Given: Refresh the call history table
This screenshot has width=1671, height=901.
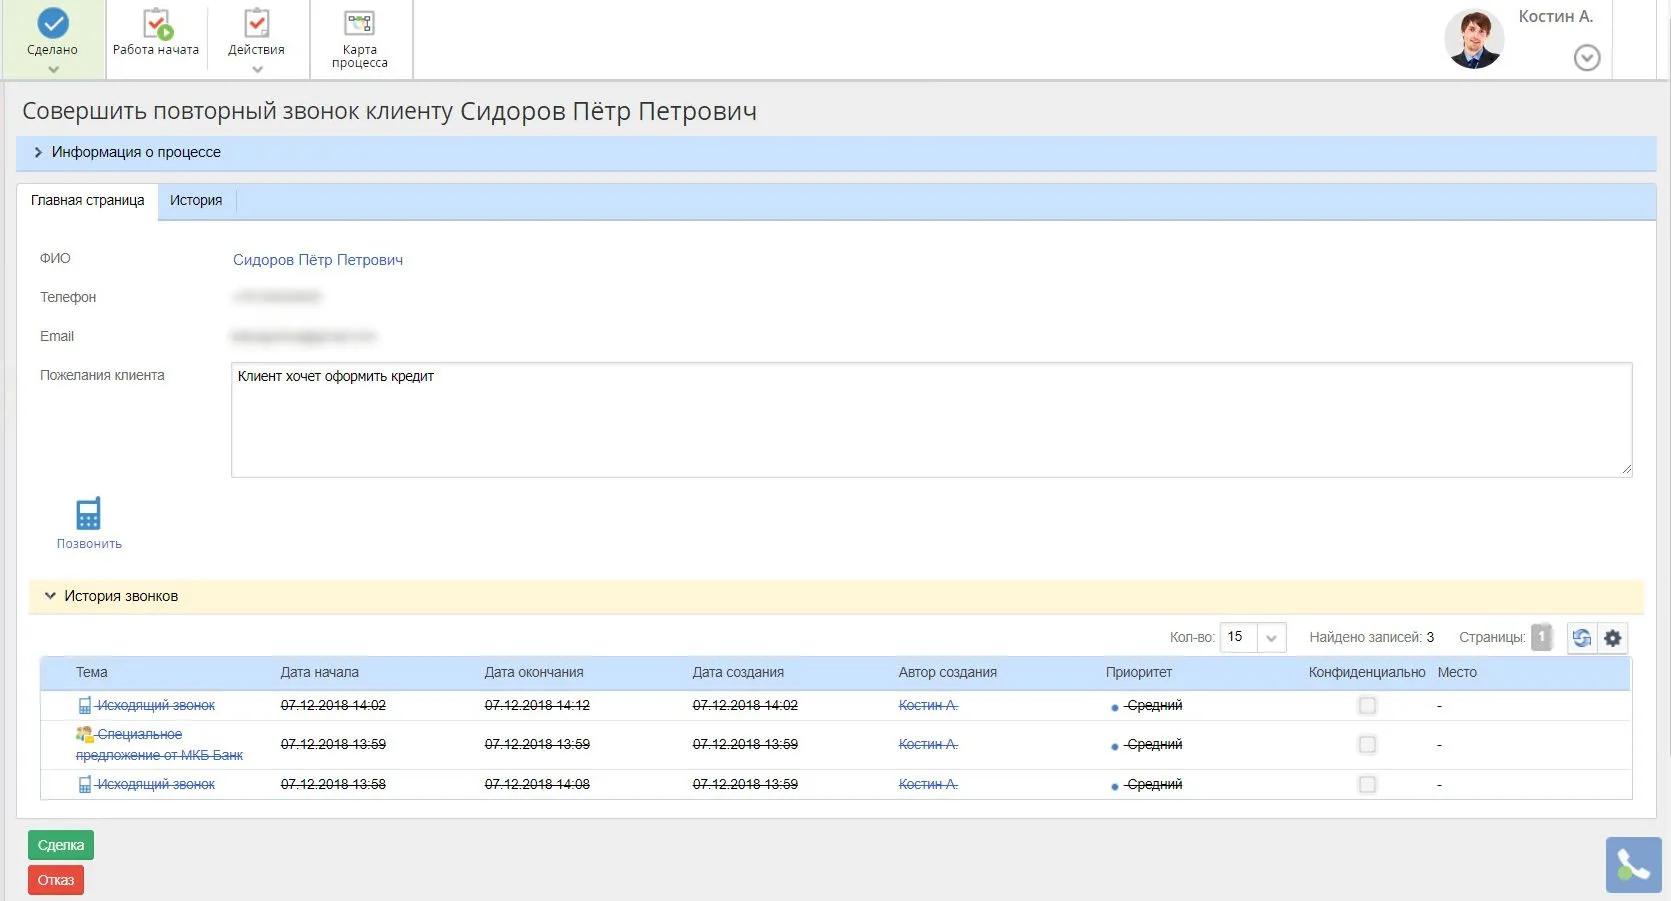Looking at the screenshot, I should (x=1581, y=638).
